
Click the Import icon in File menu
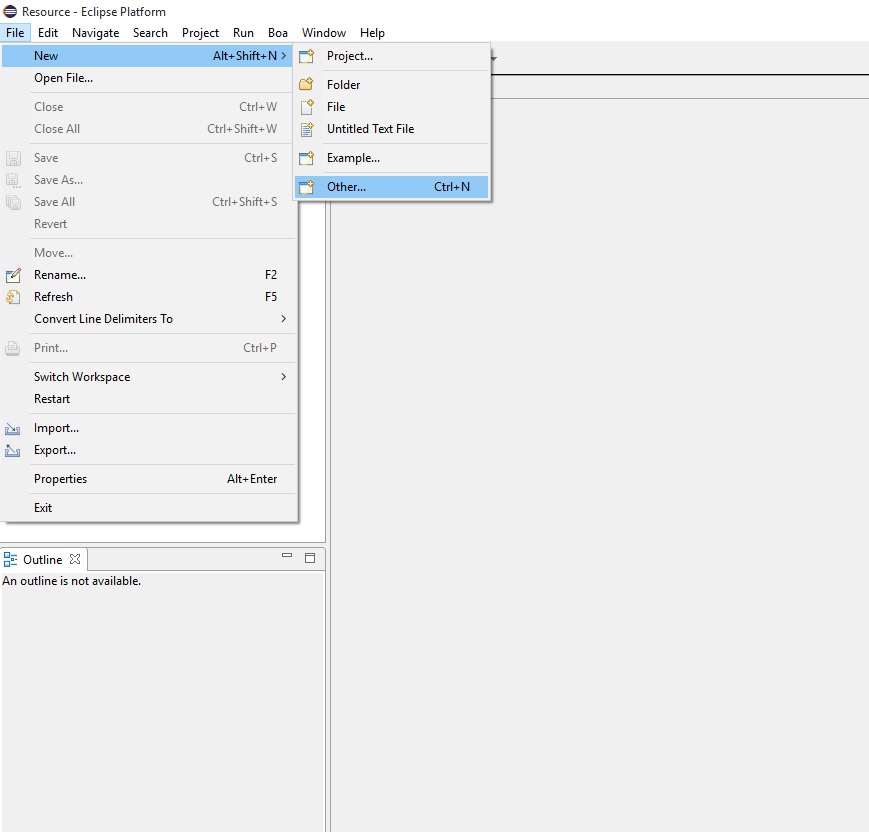tap(13, 428)
